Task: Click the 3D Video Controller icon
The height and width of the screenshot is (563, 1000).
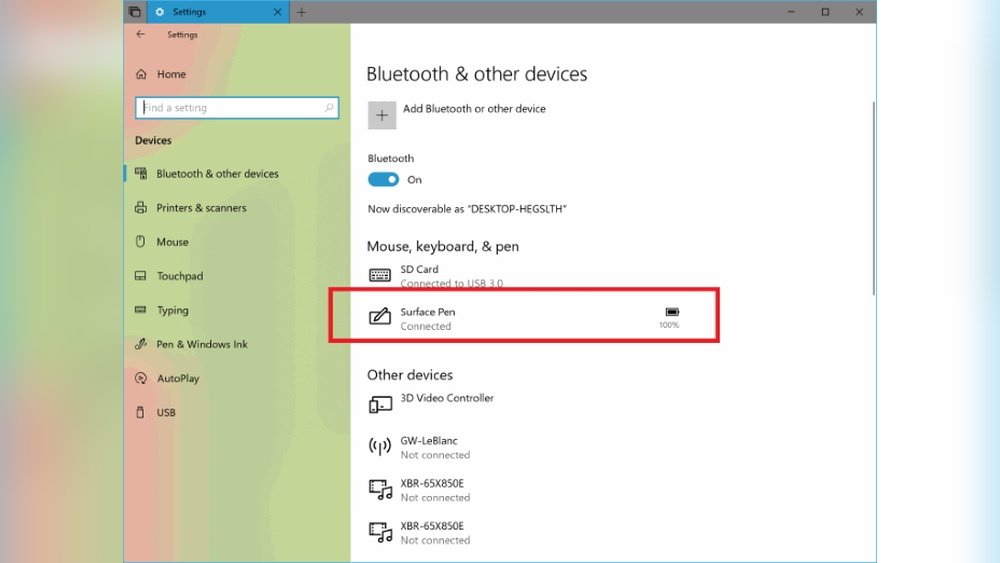Action: point(380,404)
